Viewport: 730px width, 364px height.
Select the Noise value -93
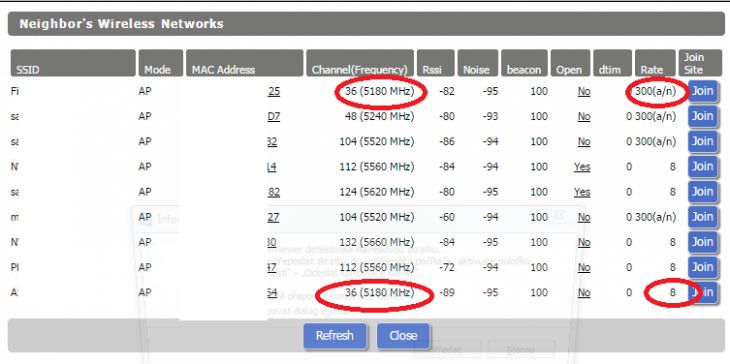click(490, 116)
